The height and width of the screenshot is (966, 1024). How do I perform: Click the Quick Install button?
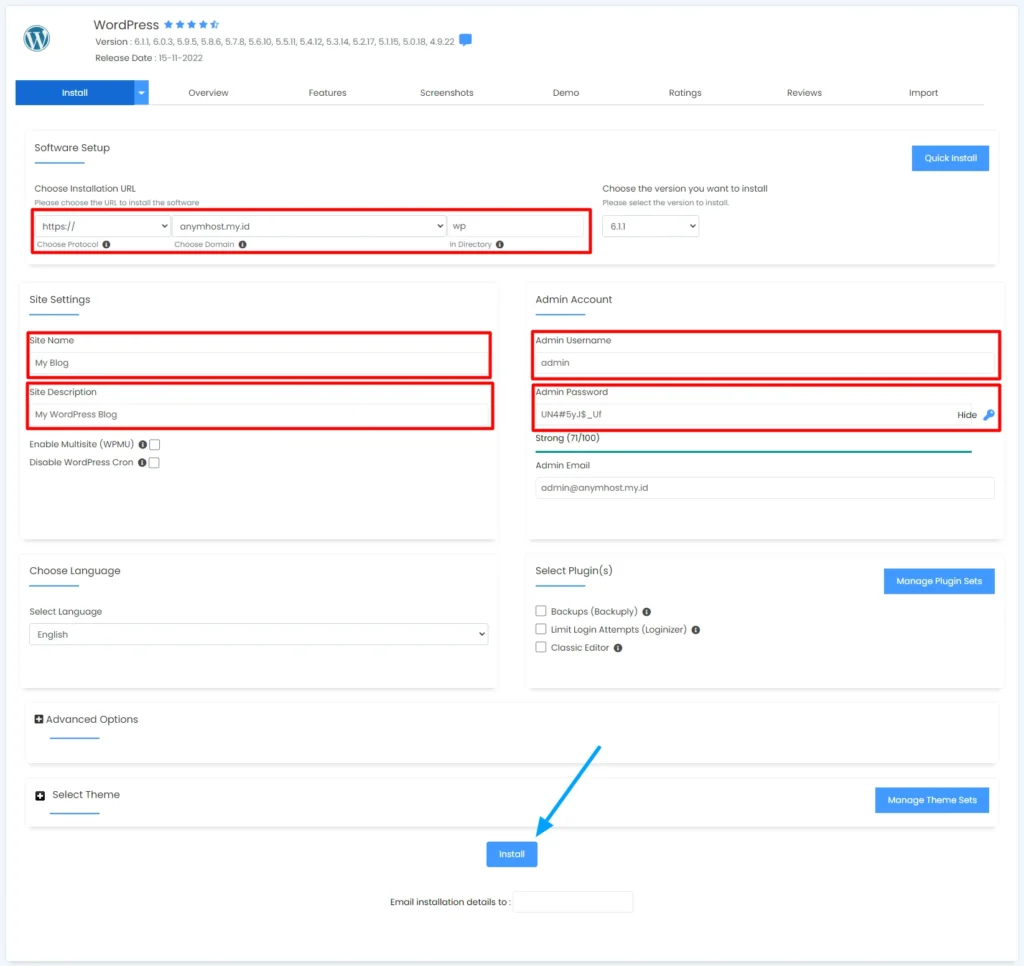pyautogui.click(x=950, y=158)
